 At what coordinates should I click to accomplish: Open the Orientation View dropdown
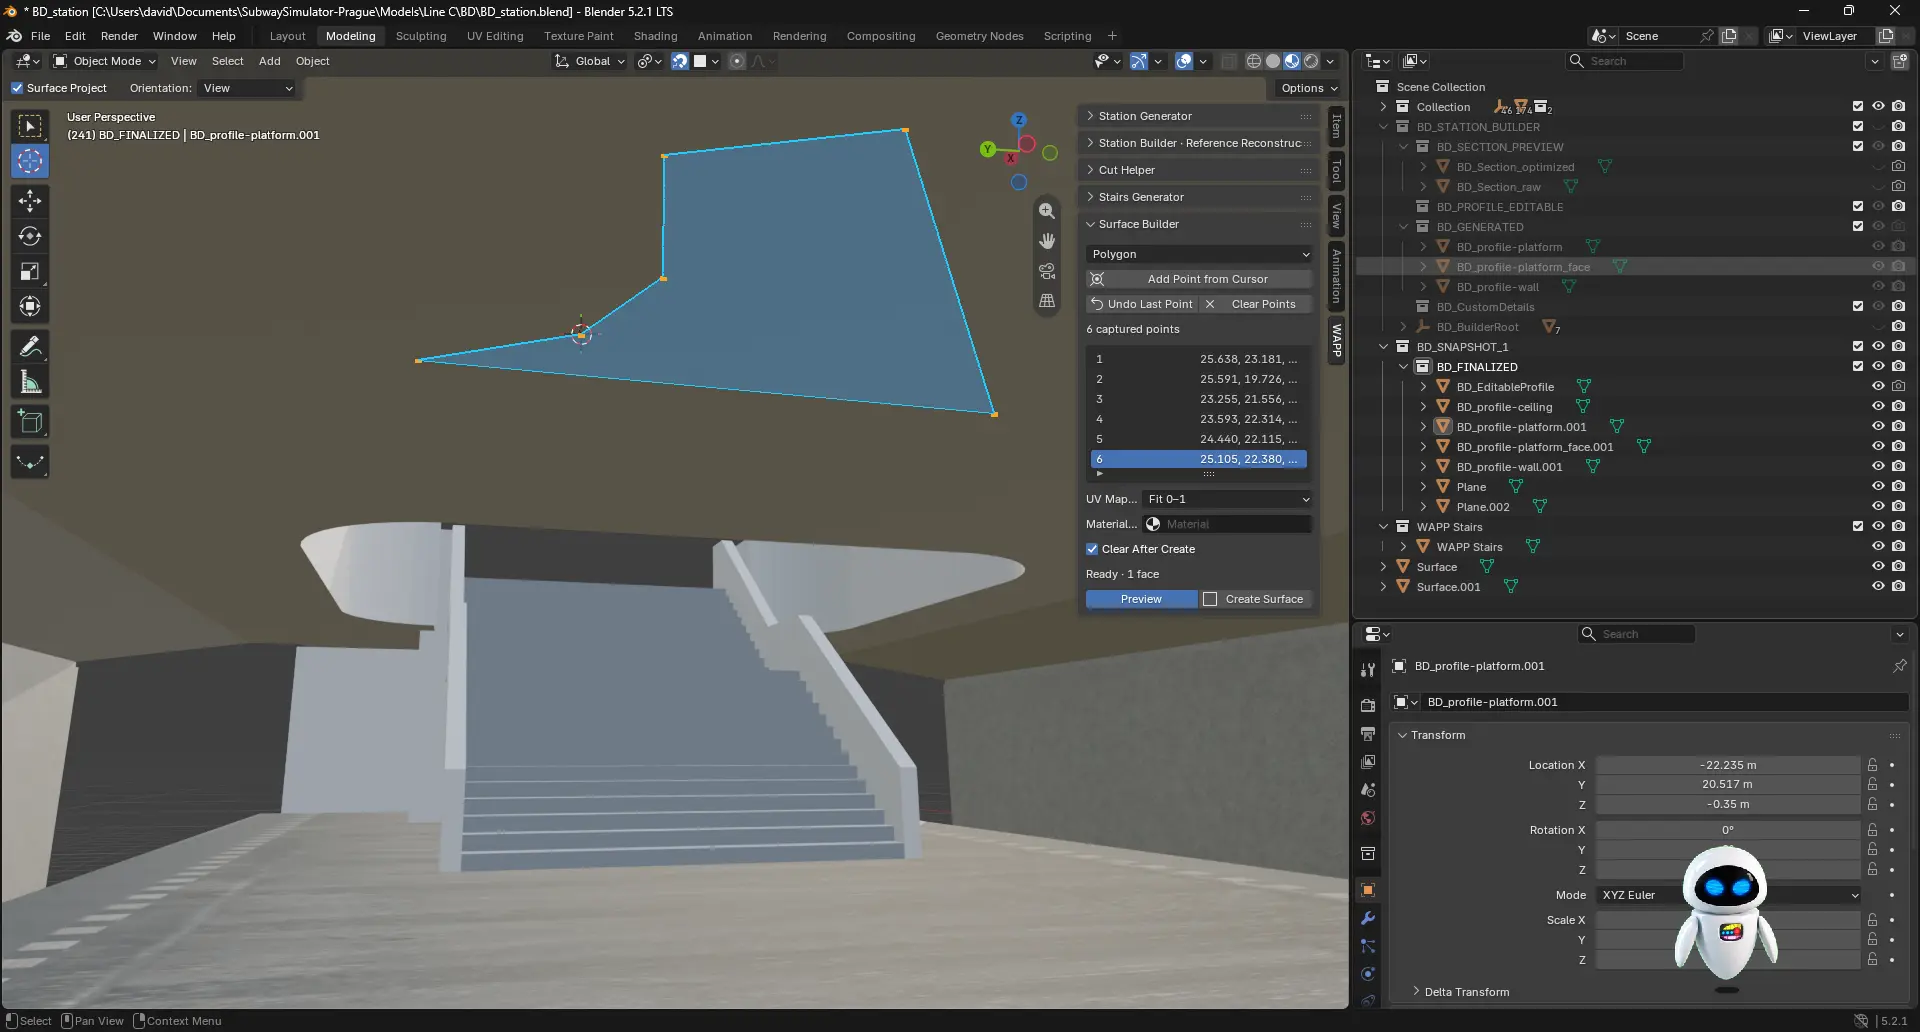(247, 88)
